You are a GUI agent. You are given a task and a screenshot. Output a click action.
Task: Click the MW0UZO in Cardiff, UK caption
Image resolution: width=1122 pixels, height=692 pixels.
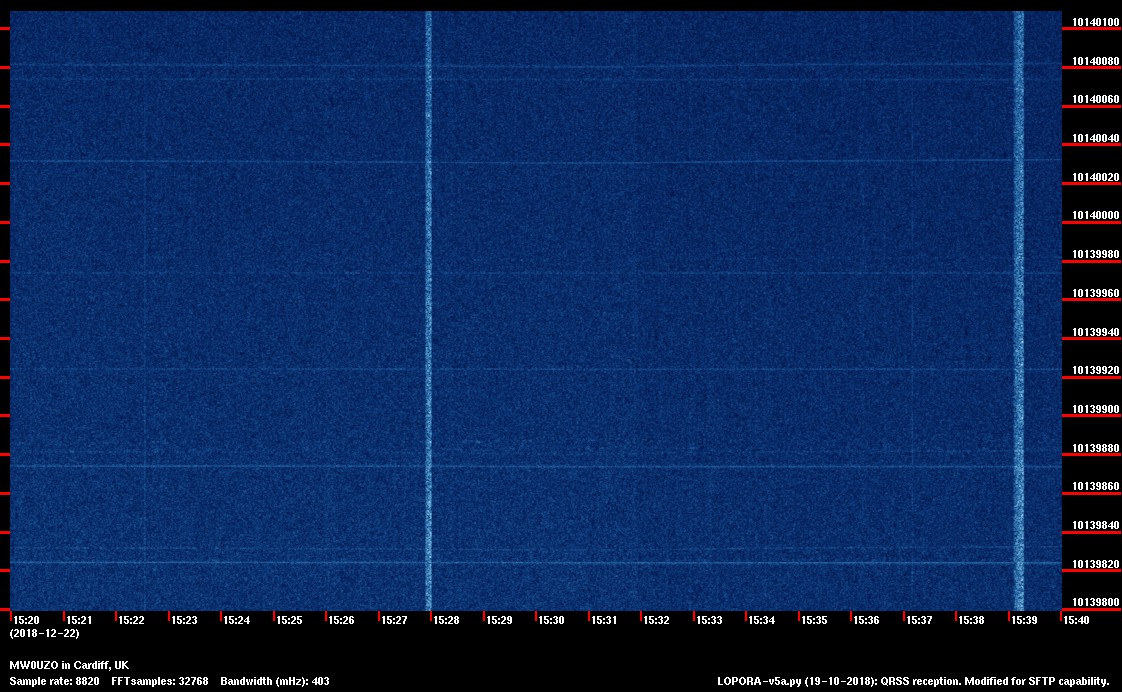[69, 665]
